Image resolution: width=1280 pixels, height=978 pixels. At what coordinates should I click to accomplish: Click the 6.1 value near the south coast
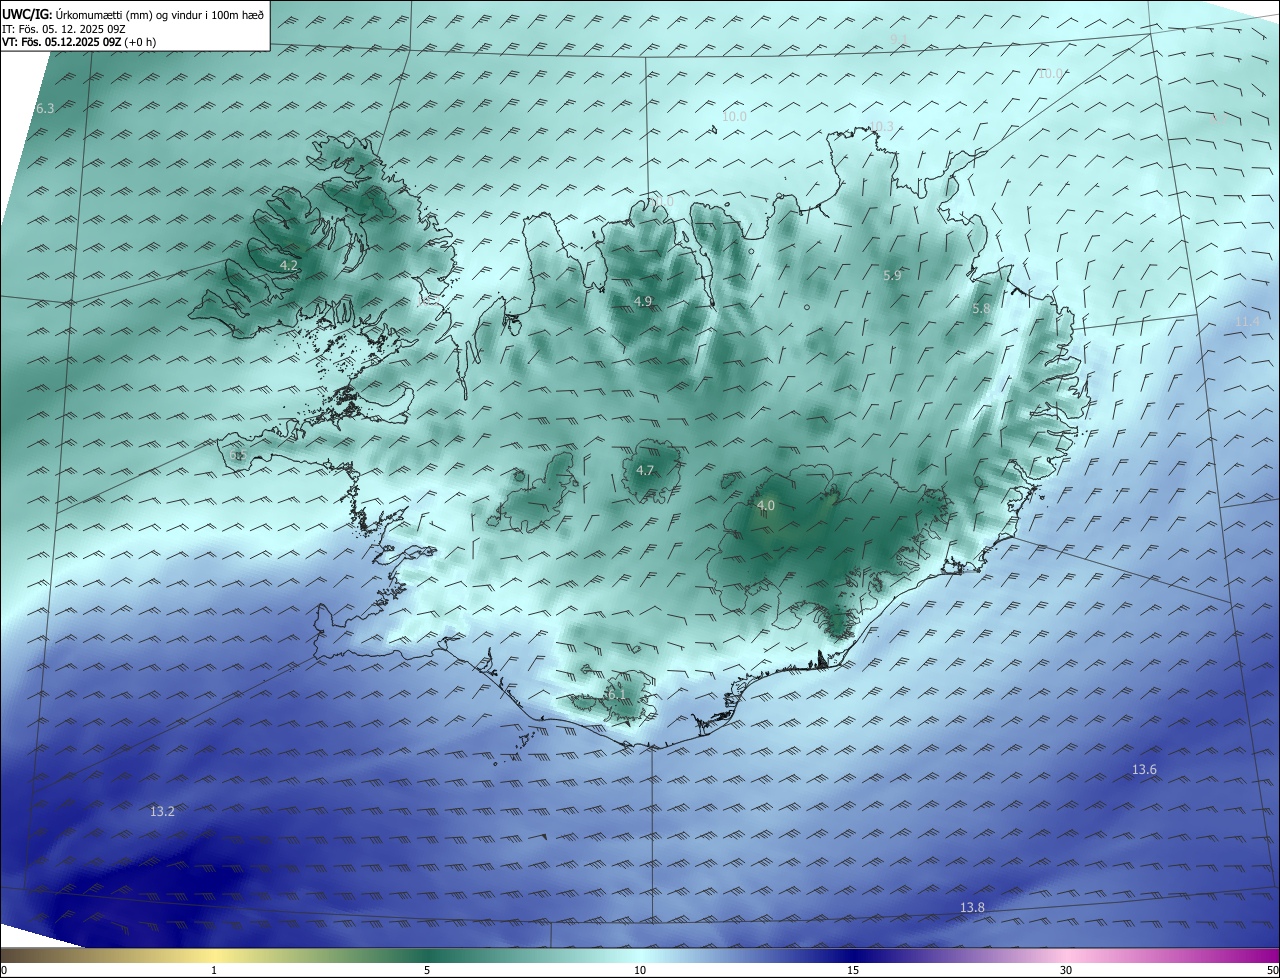tap(615, 693)
